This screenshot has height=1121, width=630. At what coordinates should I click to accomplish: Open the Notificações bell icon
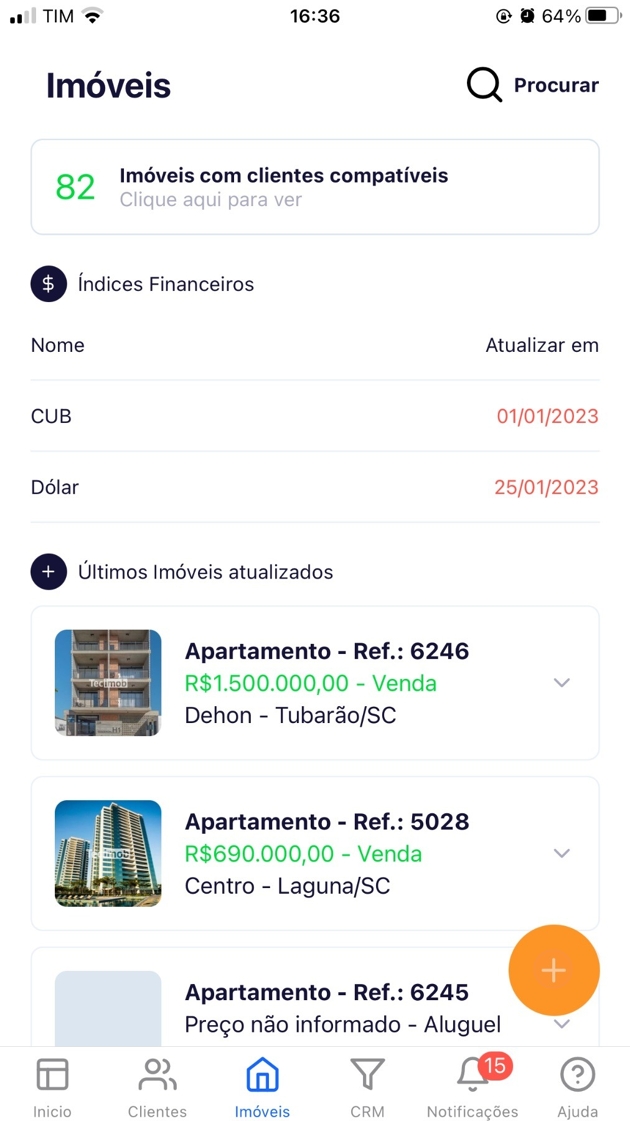pyautogui.click(x=473, y=1076)
